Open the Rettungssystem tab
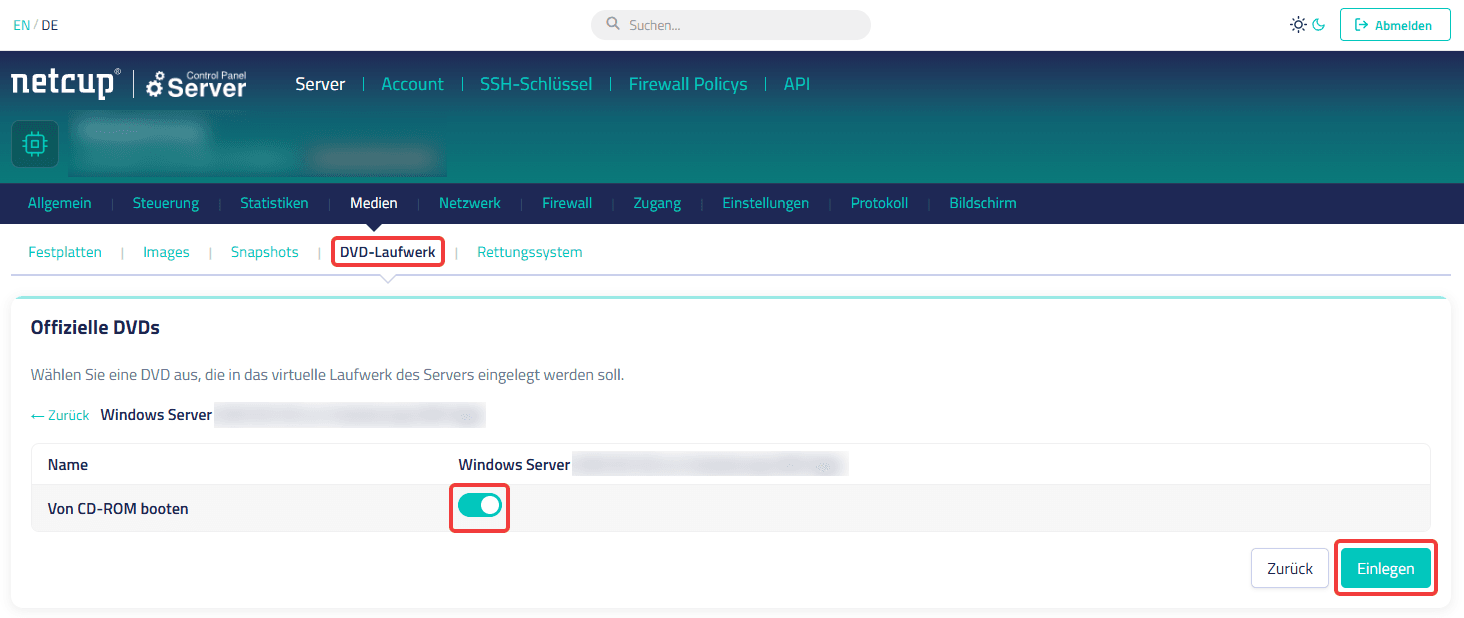The height and width of the screenshot is (618, 1464). pos(529,252)
